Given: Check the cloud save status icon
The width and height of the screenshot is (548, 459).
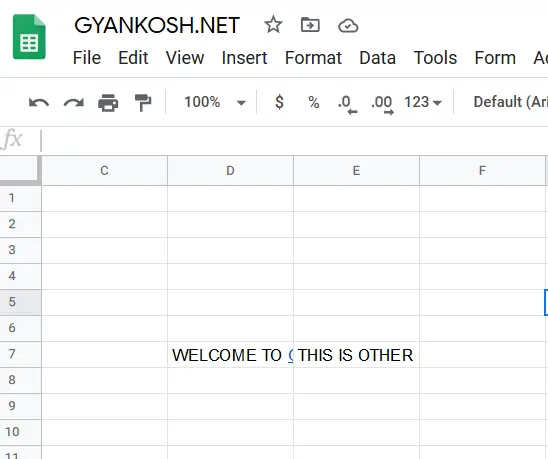Looking at the screenshot, I should coord(348,26).
